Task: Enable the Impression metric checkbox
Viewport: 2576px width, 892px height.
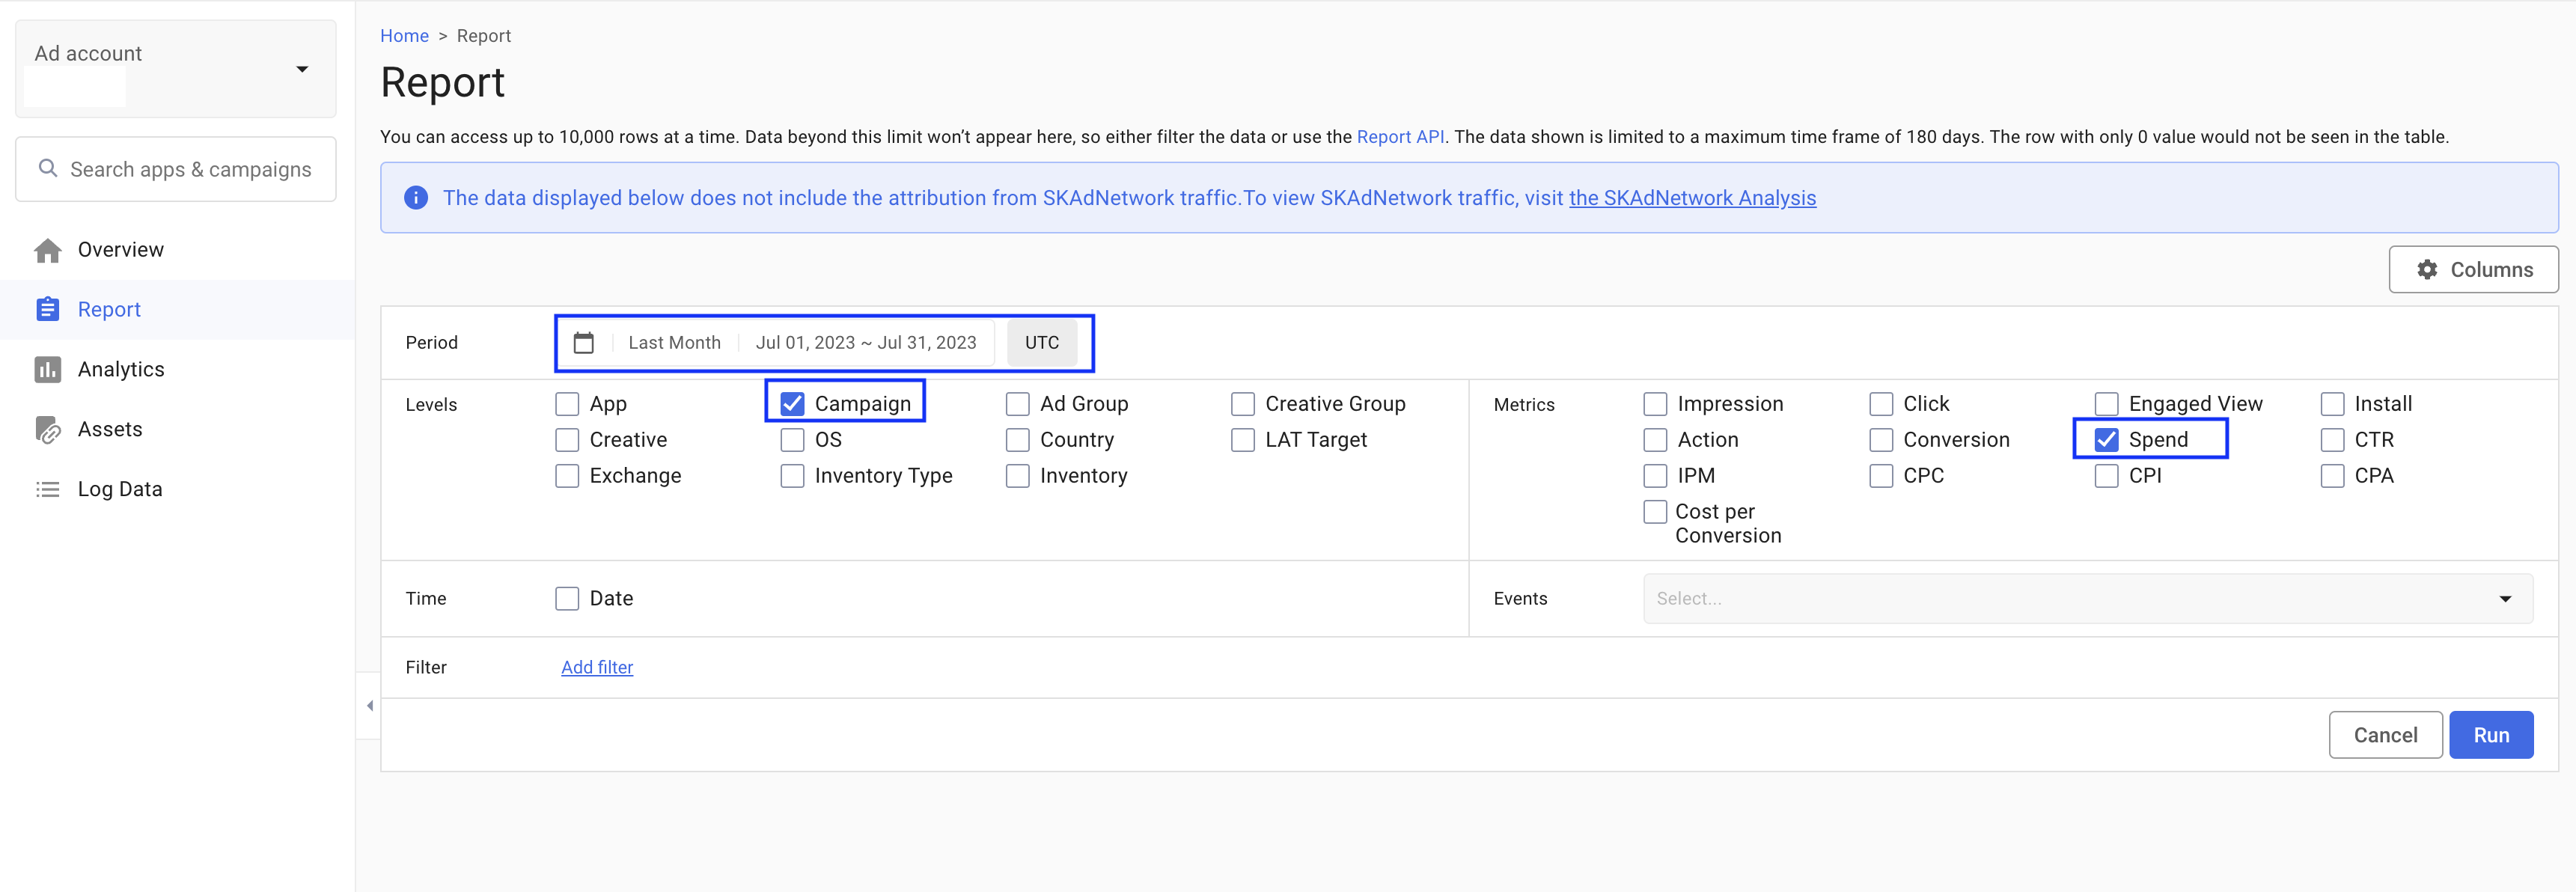Action: point(1655,403)
